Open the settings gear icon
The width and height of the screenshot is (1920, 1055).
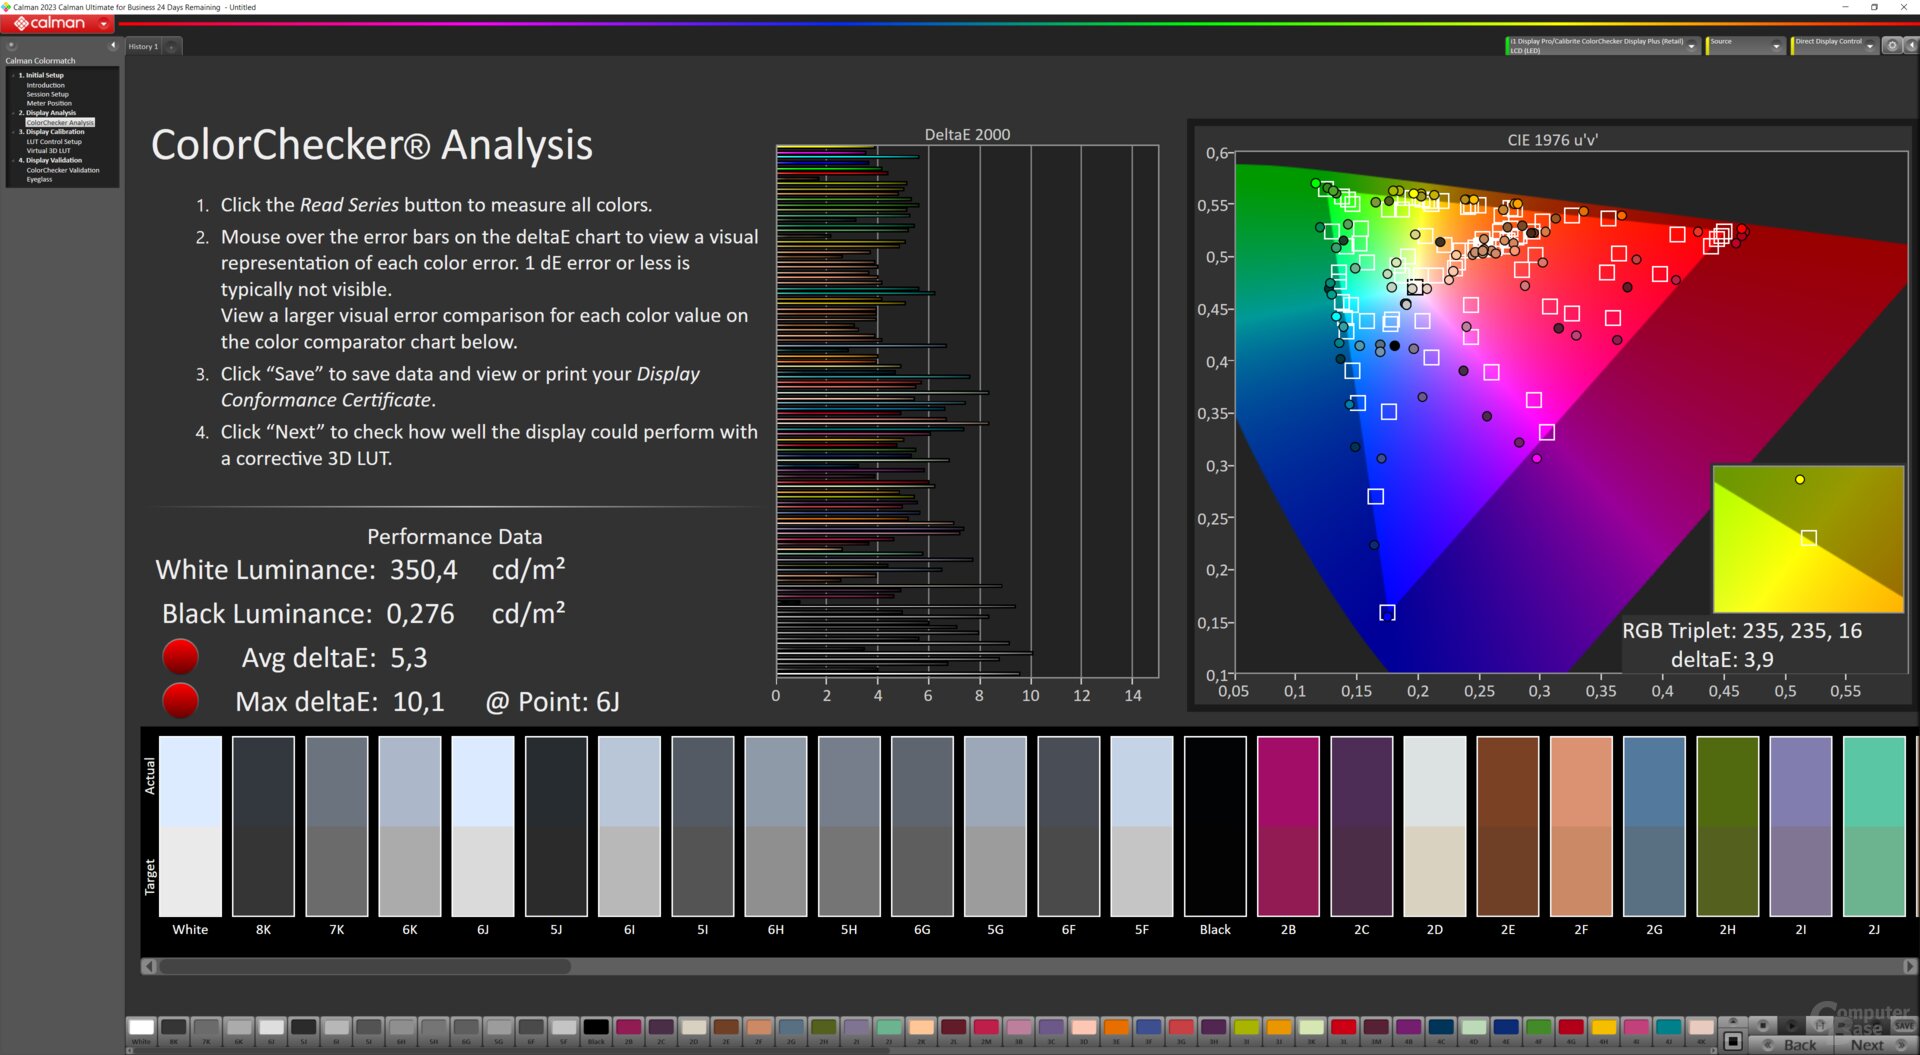pyautogui.click(x=1892, y=45)
